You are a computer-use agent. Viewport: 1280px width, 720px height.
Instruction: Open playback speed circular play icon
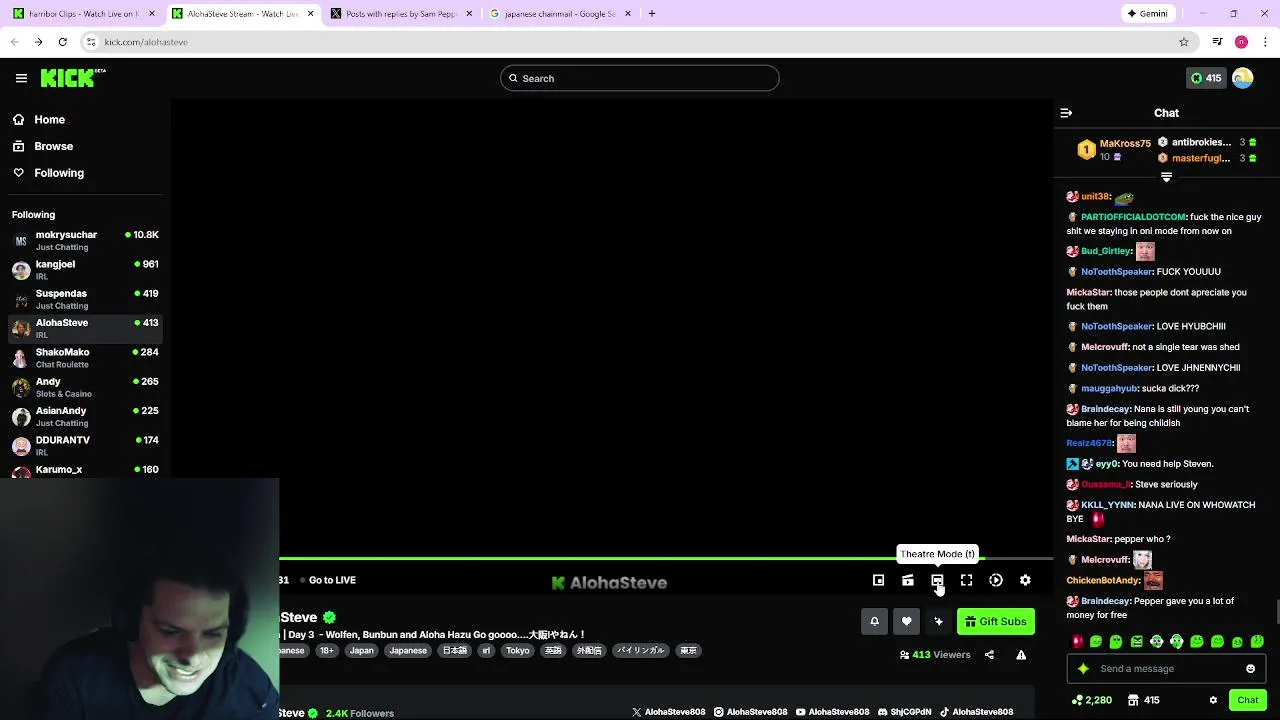(996, 580)
